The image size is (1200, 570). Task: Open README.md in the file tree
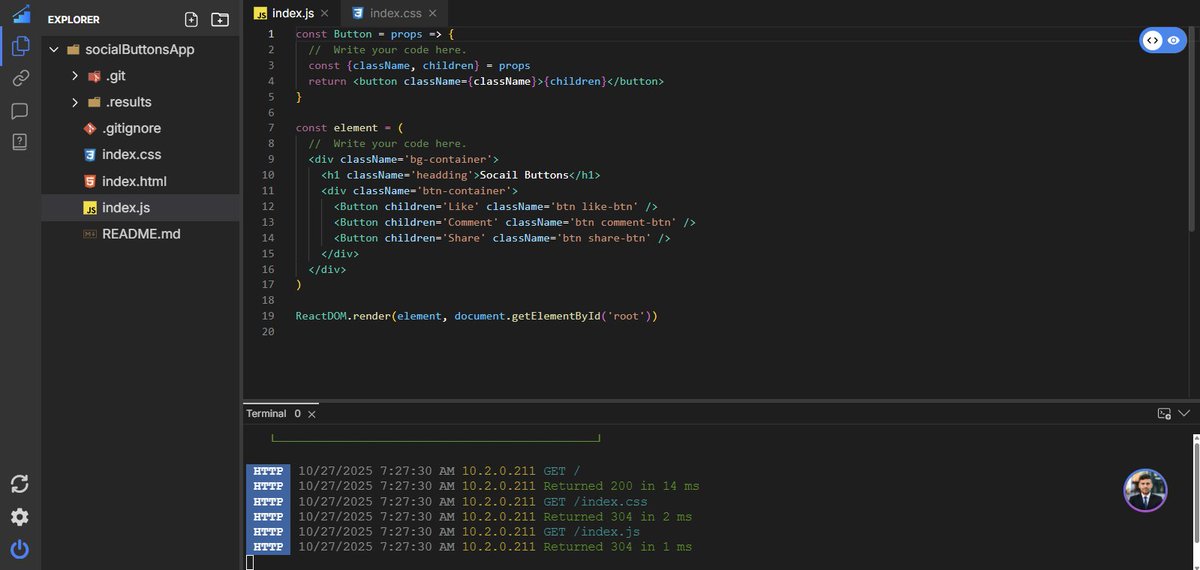[140, 234]
